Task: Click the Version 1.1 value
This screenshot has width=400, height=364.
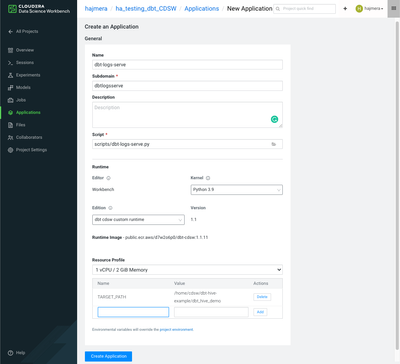Action: tap(194, 220)
